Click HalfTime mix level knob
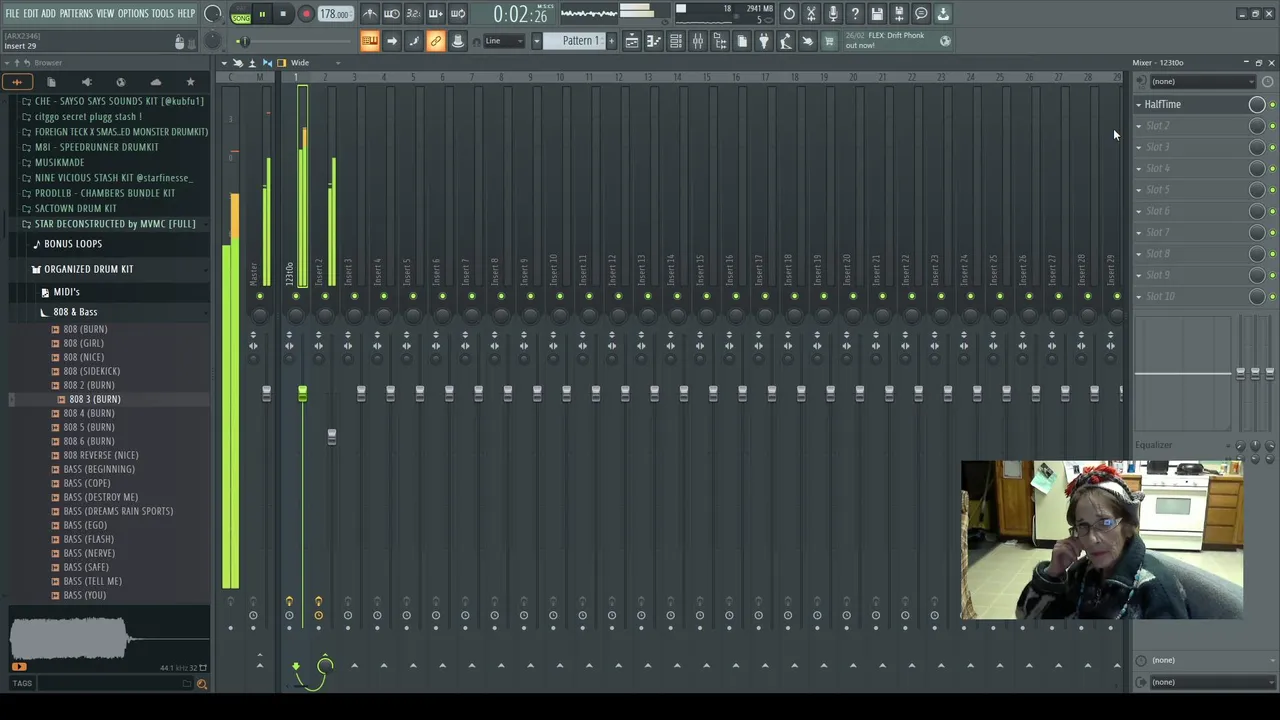 click(1257, 104)
